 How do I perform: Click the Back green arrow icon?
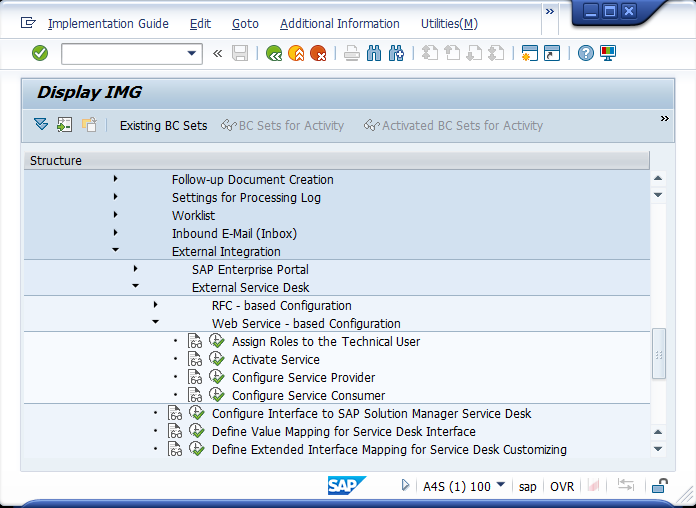point(274,53)
